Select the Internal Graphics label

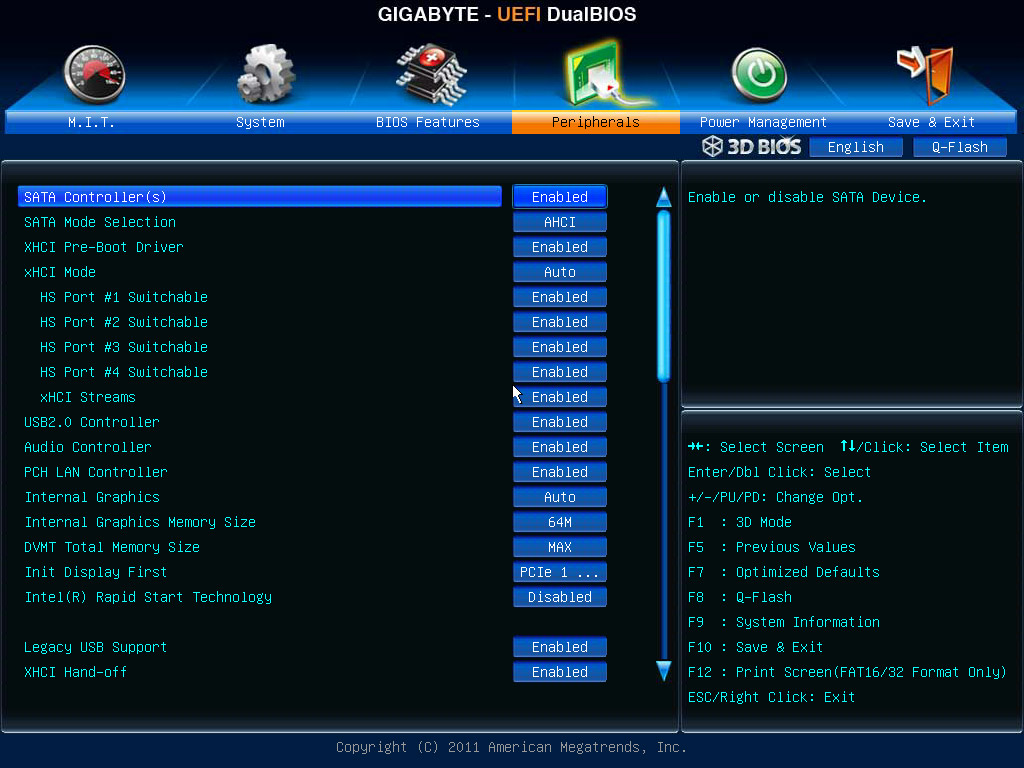click(x=92, y=497)
